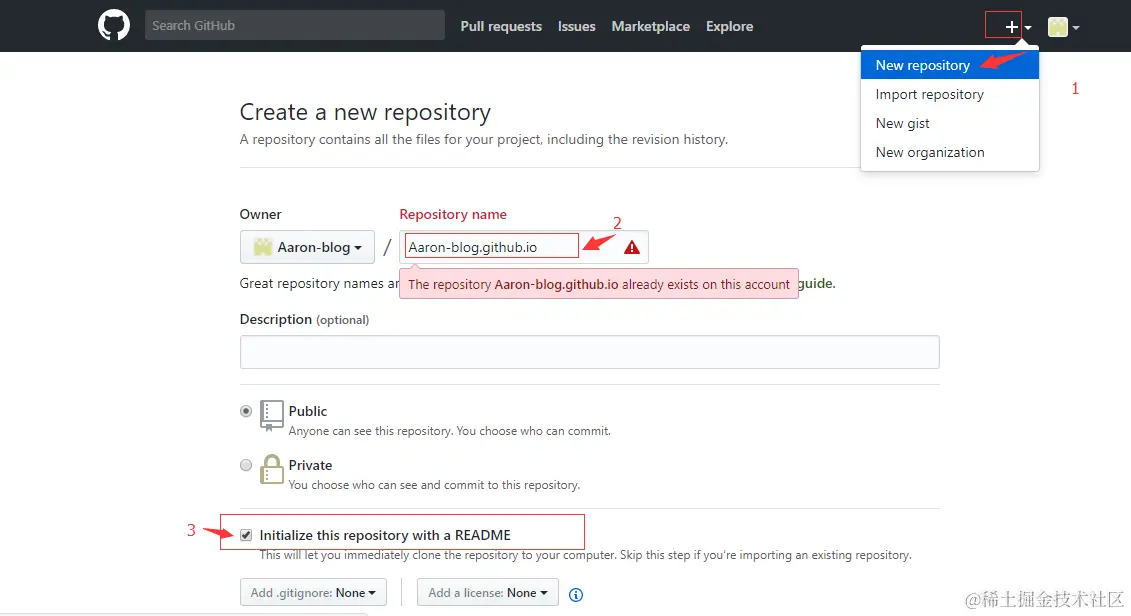Click the already exists error message
1131x616 pixels.
click(x=599, y=284)
